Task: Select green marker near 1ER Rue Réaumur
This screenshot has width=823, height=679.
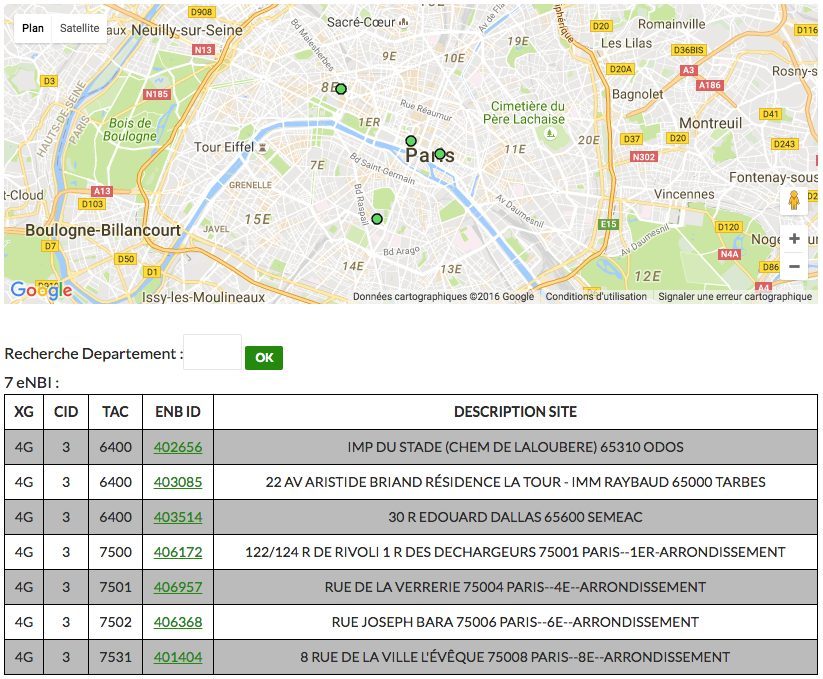Action: coord(411,141)
